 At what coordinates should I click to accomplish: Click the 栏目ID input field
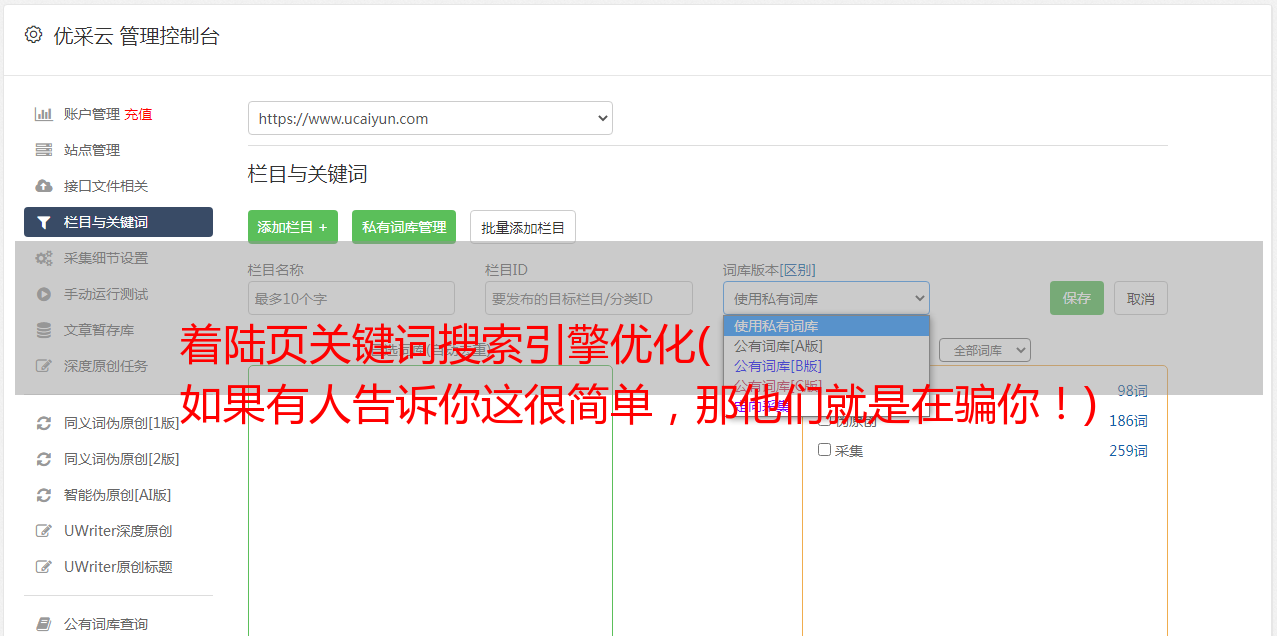click(x=589, y=298)
